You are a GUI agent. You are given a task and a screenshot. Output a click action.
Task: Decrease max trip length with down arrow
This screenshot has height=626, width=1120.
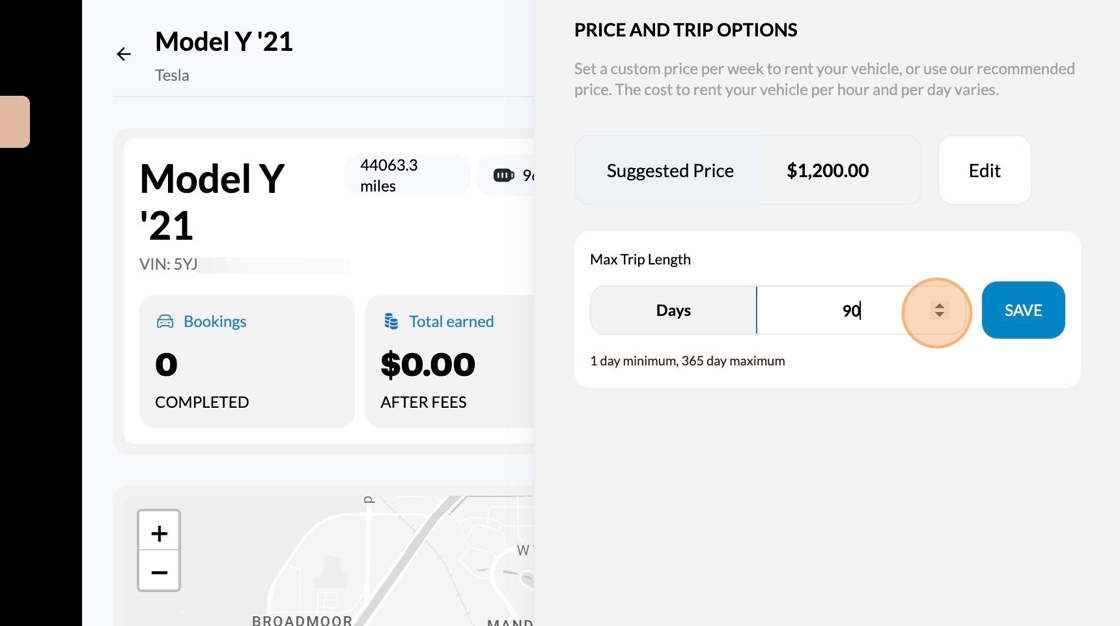pos(939,315)
